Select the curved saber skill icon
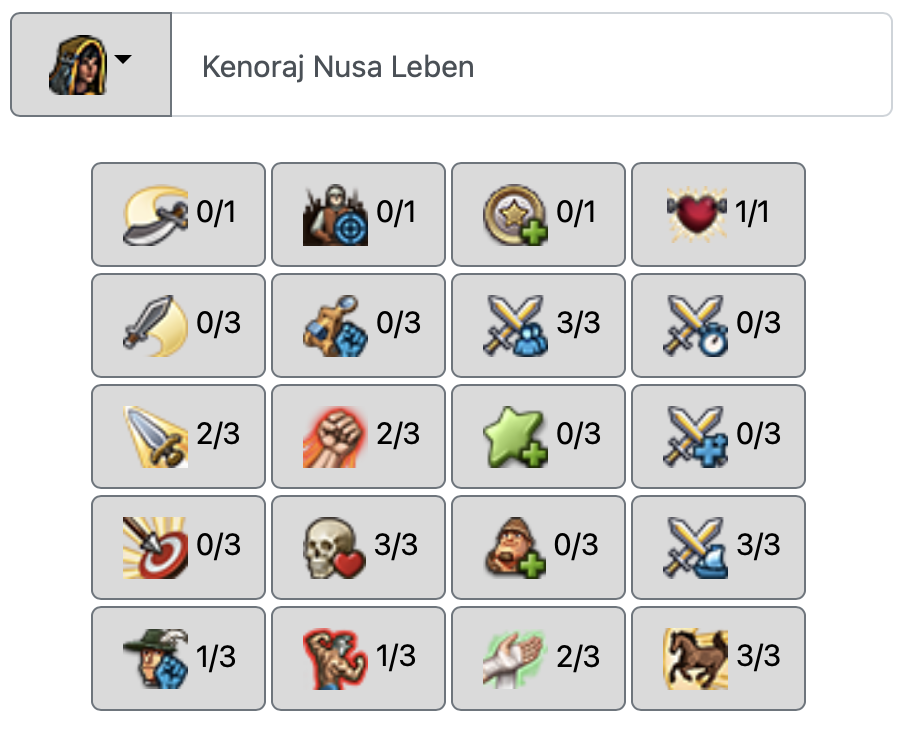Viewport: 908px width, 740px height. click(x=178, y=214)
